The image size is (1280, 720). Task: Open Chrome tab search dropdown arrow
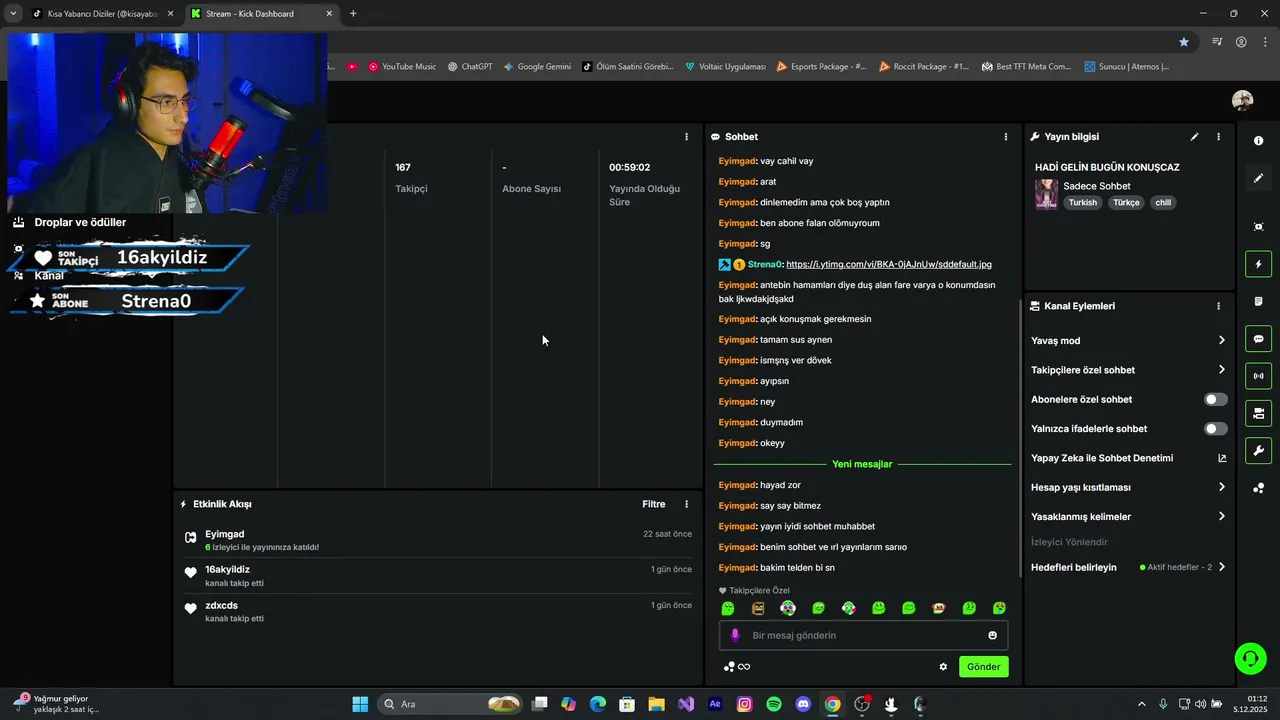coord(13,14)
